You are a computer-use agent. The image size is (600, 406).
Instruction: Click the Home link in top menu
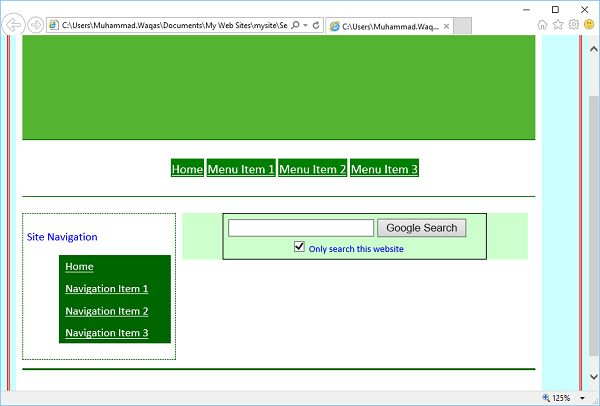(x=187, y=169)
